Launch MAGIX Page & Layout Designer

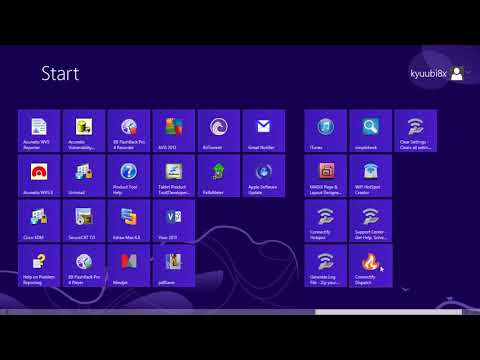[x=325, y=176]
